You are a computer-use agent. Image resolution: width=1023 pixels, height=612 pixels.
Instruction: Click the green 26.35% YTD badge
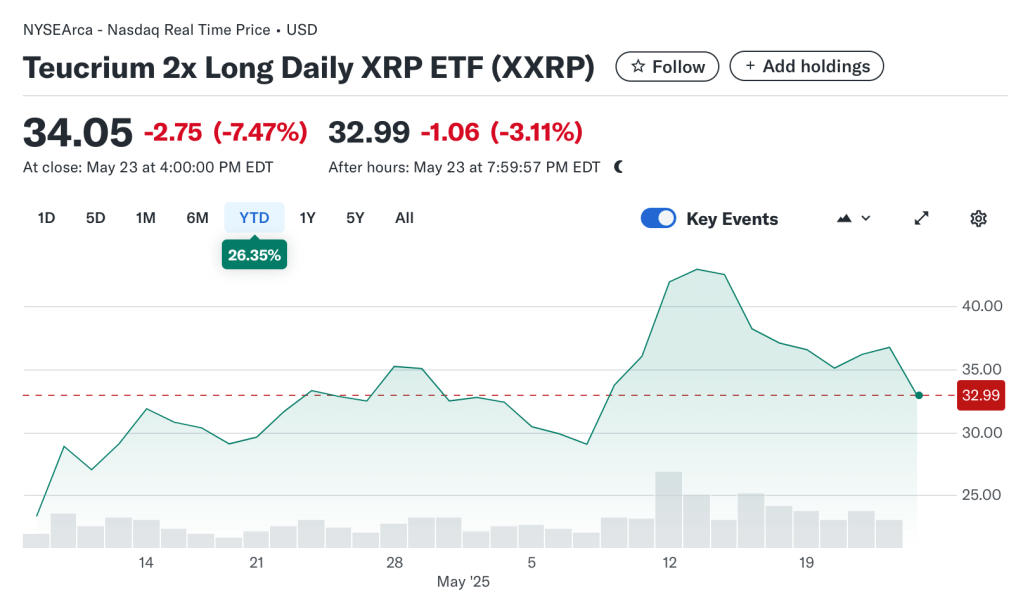(254, 254)
